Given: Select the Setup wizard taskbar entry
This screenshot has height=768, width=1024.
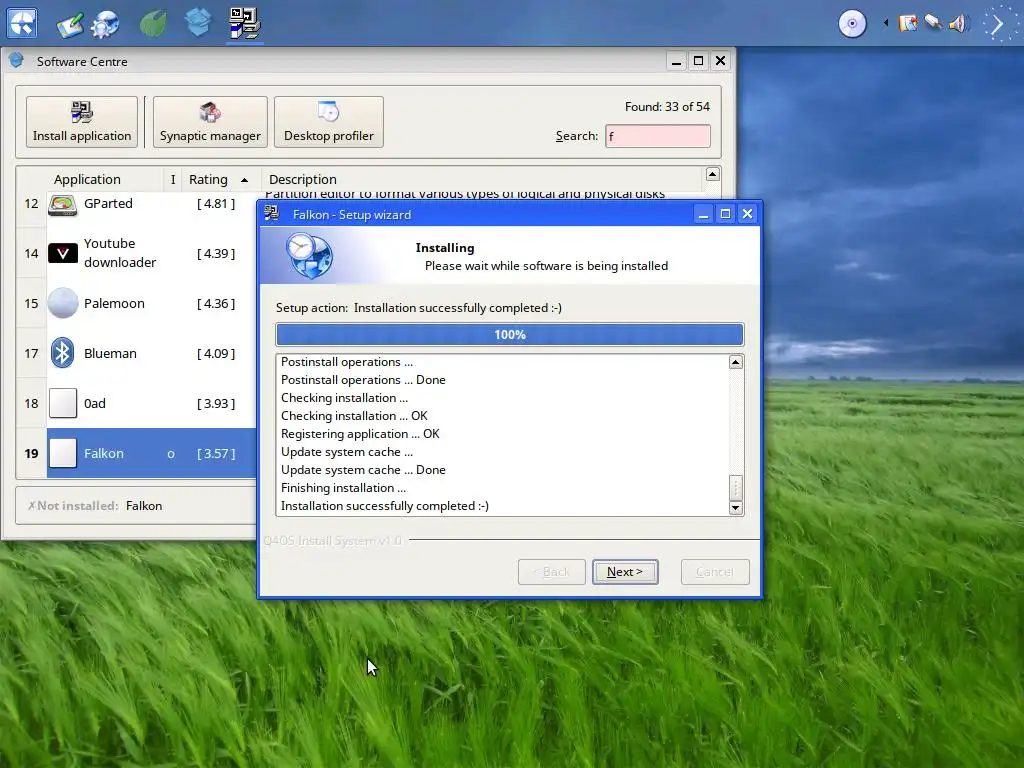Looking at the screenshot, I should click(245, 24).
